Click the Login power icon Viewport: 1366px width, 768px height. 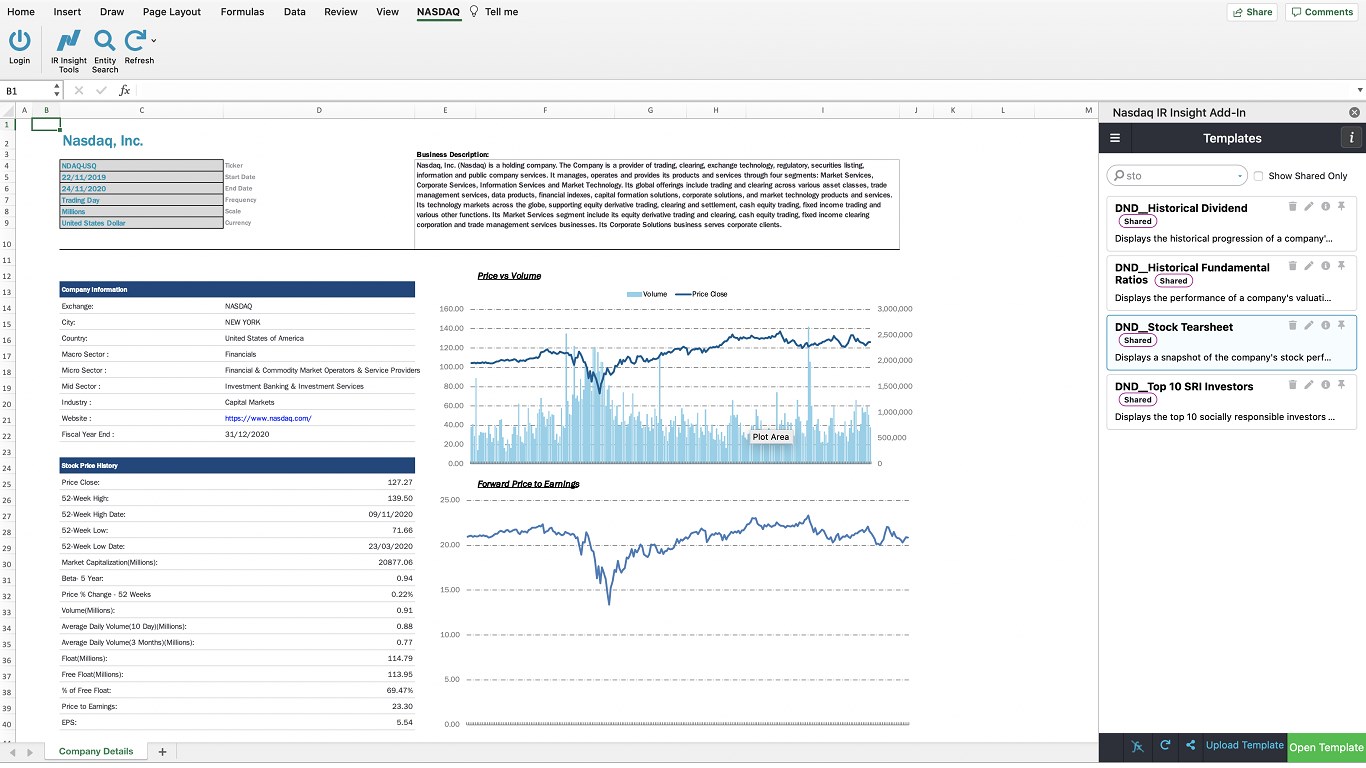[x=20, y=40]
